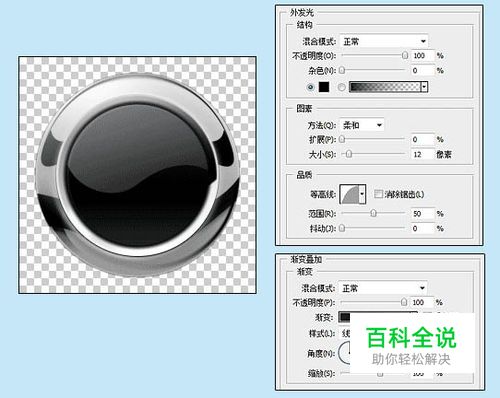Open the outer glow 混合模式 dropdown

[384, 42]
